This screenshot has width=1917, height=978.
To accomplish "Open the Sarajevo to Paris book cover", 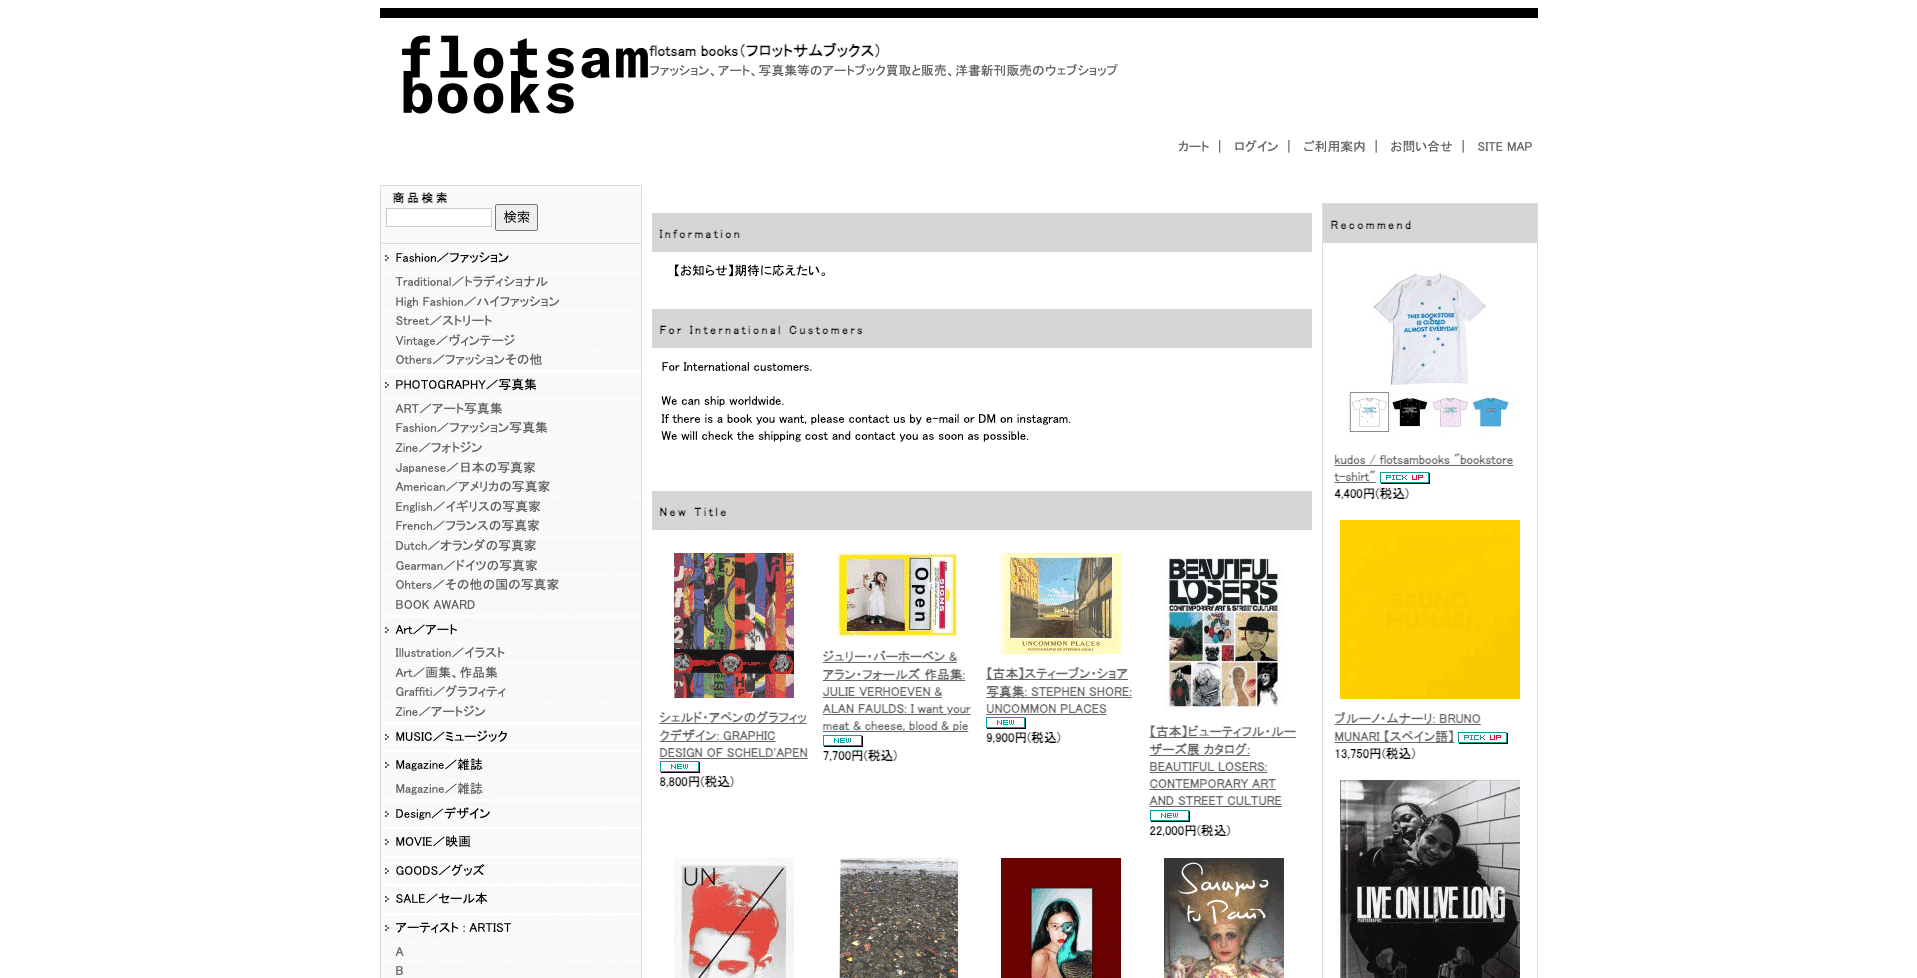I will [x=1223, y=918].
